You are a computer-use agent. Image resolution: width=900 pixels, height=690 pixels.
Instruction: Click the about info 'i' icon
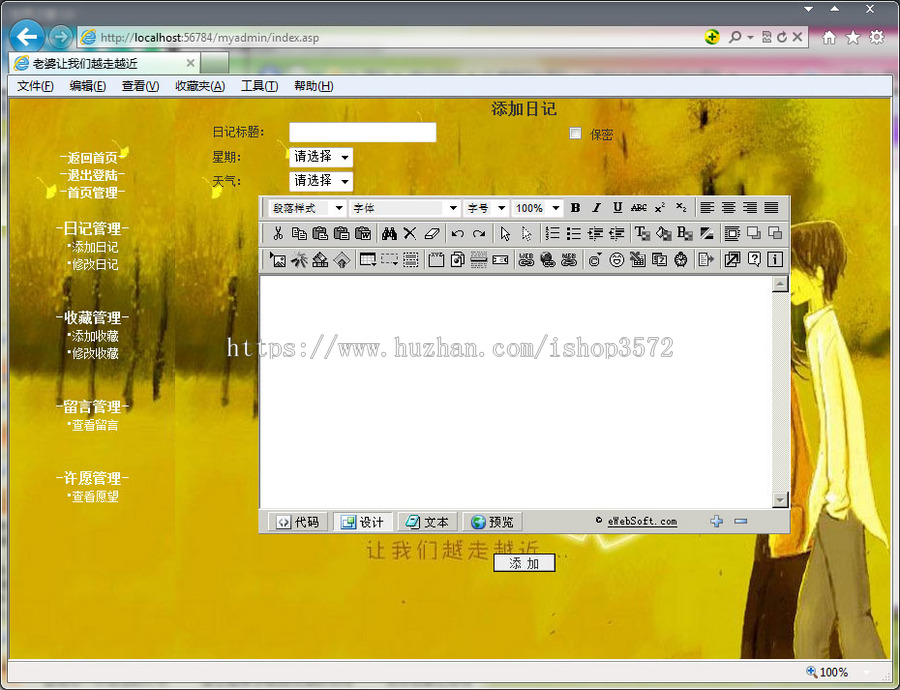pyautogui.click(x=775, y=259)
